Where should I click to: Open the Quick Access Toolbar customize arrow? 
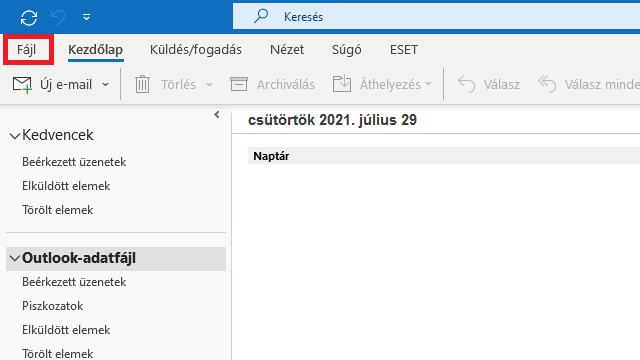click(86, 17)
